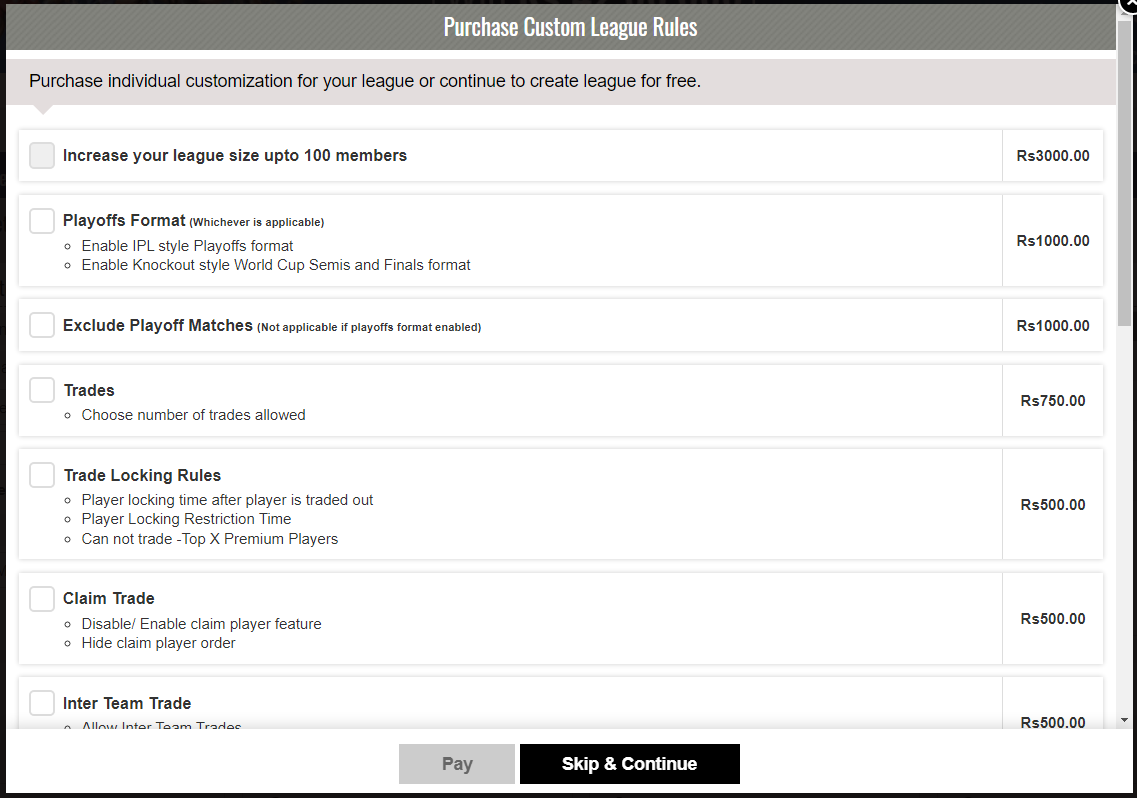Click '(Not applicable if playoffs format enabled)' note
This screenshot has width=1137, height=798.
pyautogui.click(x=369, y=327)
